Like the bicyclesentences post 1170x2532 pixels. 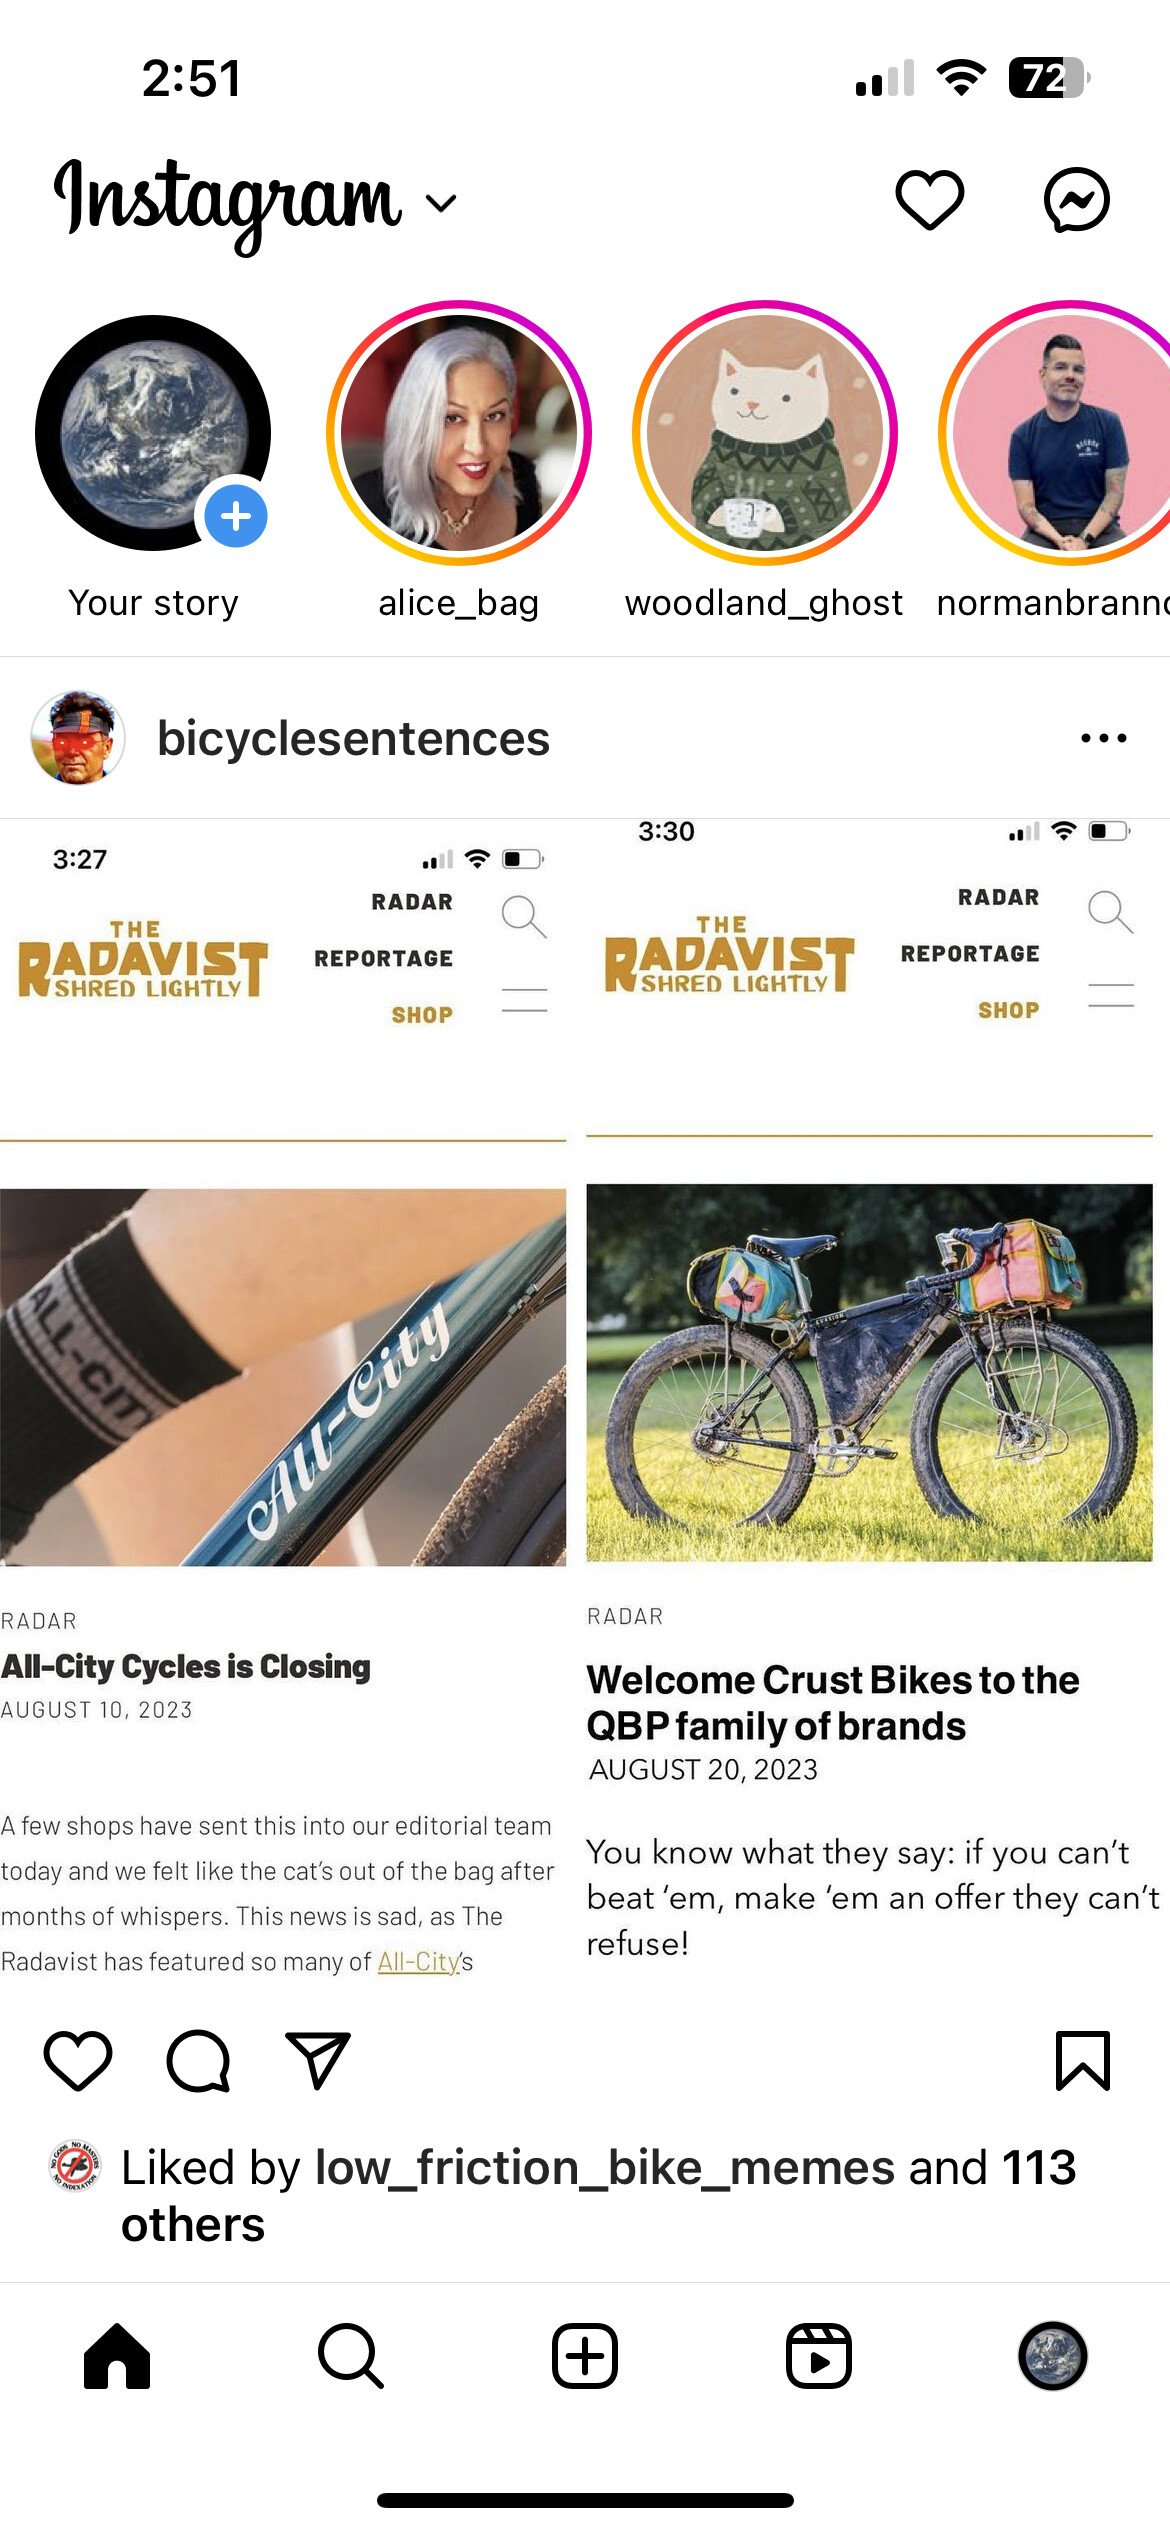tap(78, 2060)
